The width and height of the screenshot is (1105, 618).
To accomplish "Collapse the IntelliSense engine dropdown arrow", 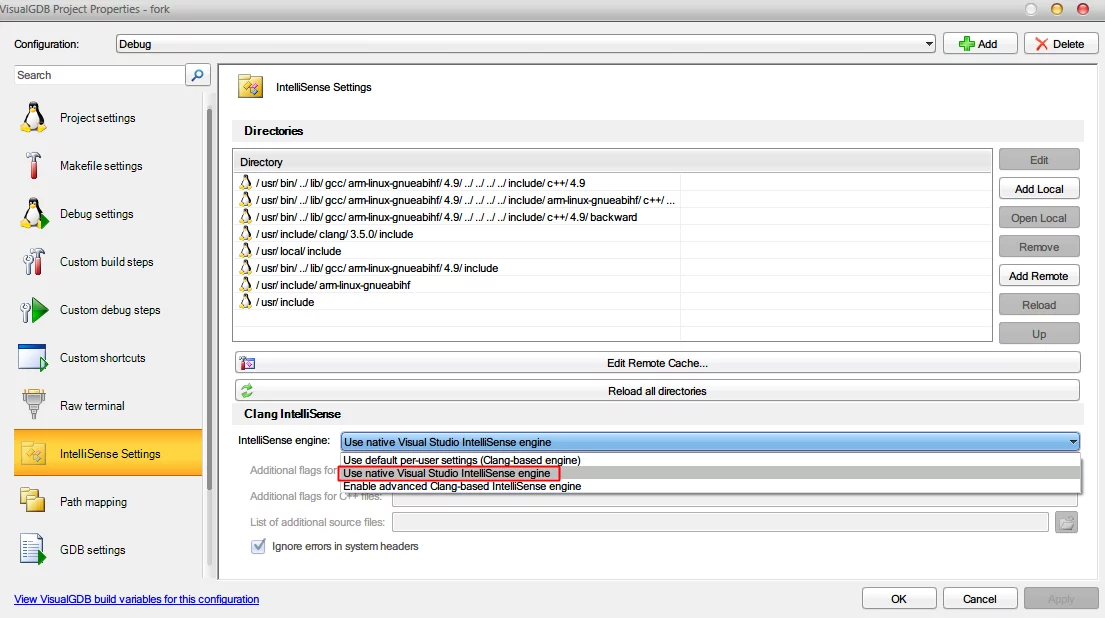I will click(1072, 441).
